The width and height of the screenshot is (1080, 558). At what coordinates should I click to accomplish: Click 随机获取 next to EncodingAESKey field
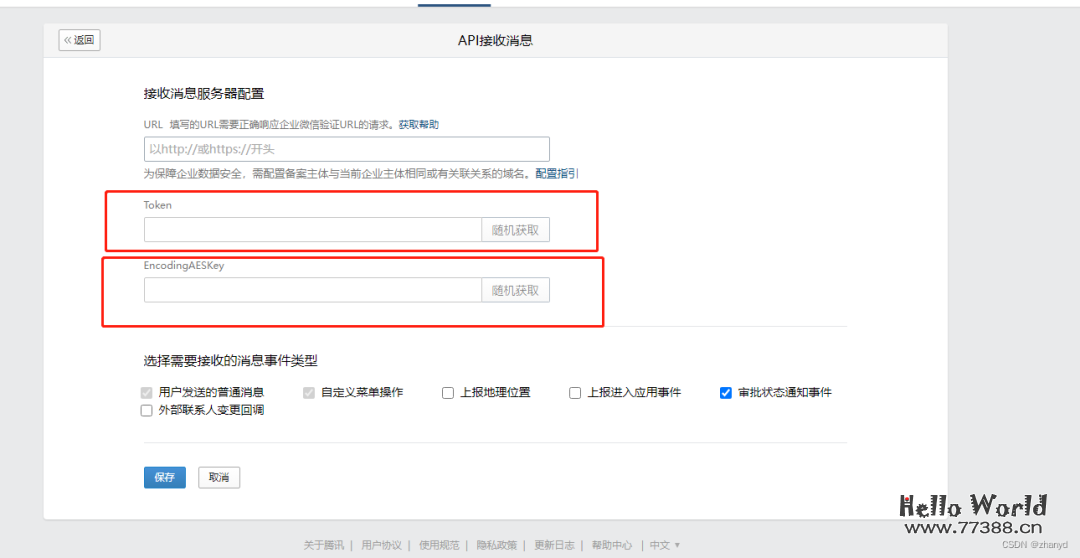(515, 290)
